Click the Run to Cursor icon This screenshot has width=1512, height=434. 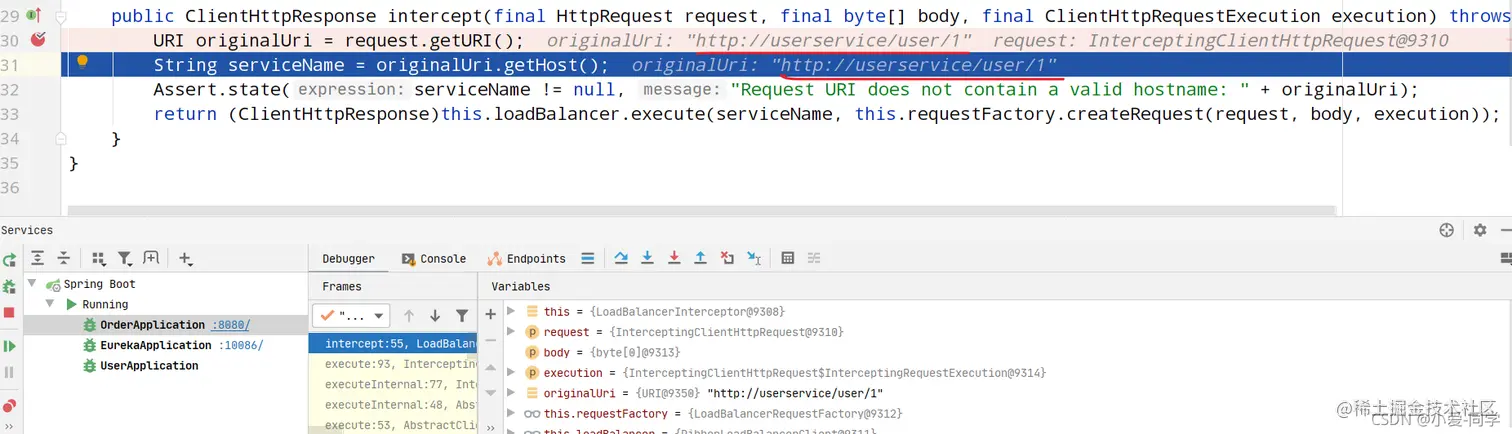click(754, 258)
